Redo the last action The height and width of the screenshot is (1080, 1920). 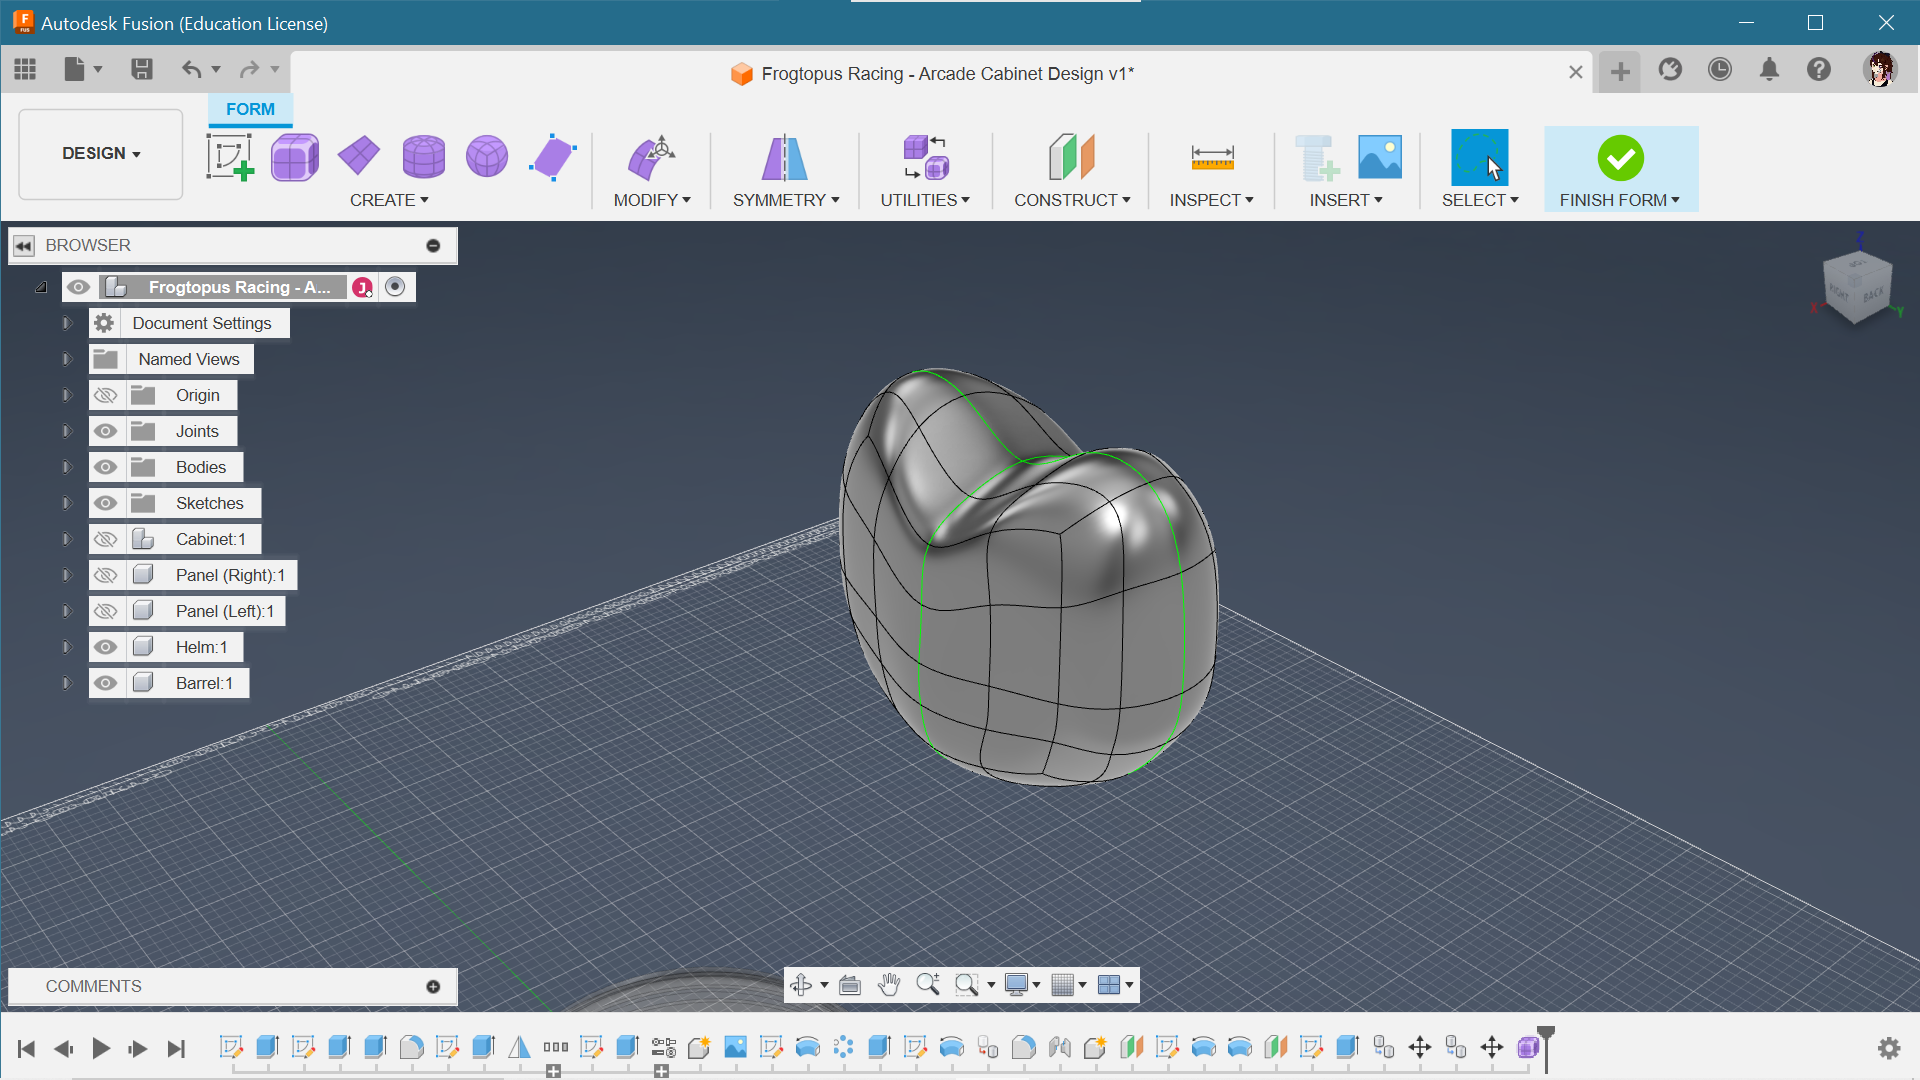(249, 69)
